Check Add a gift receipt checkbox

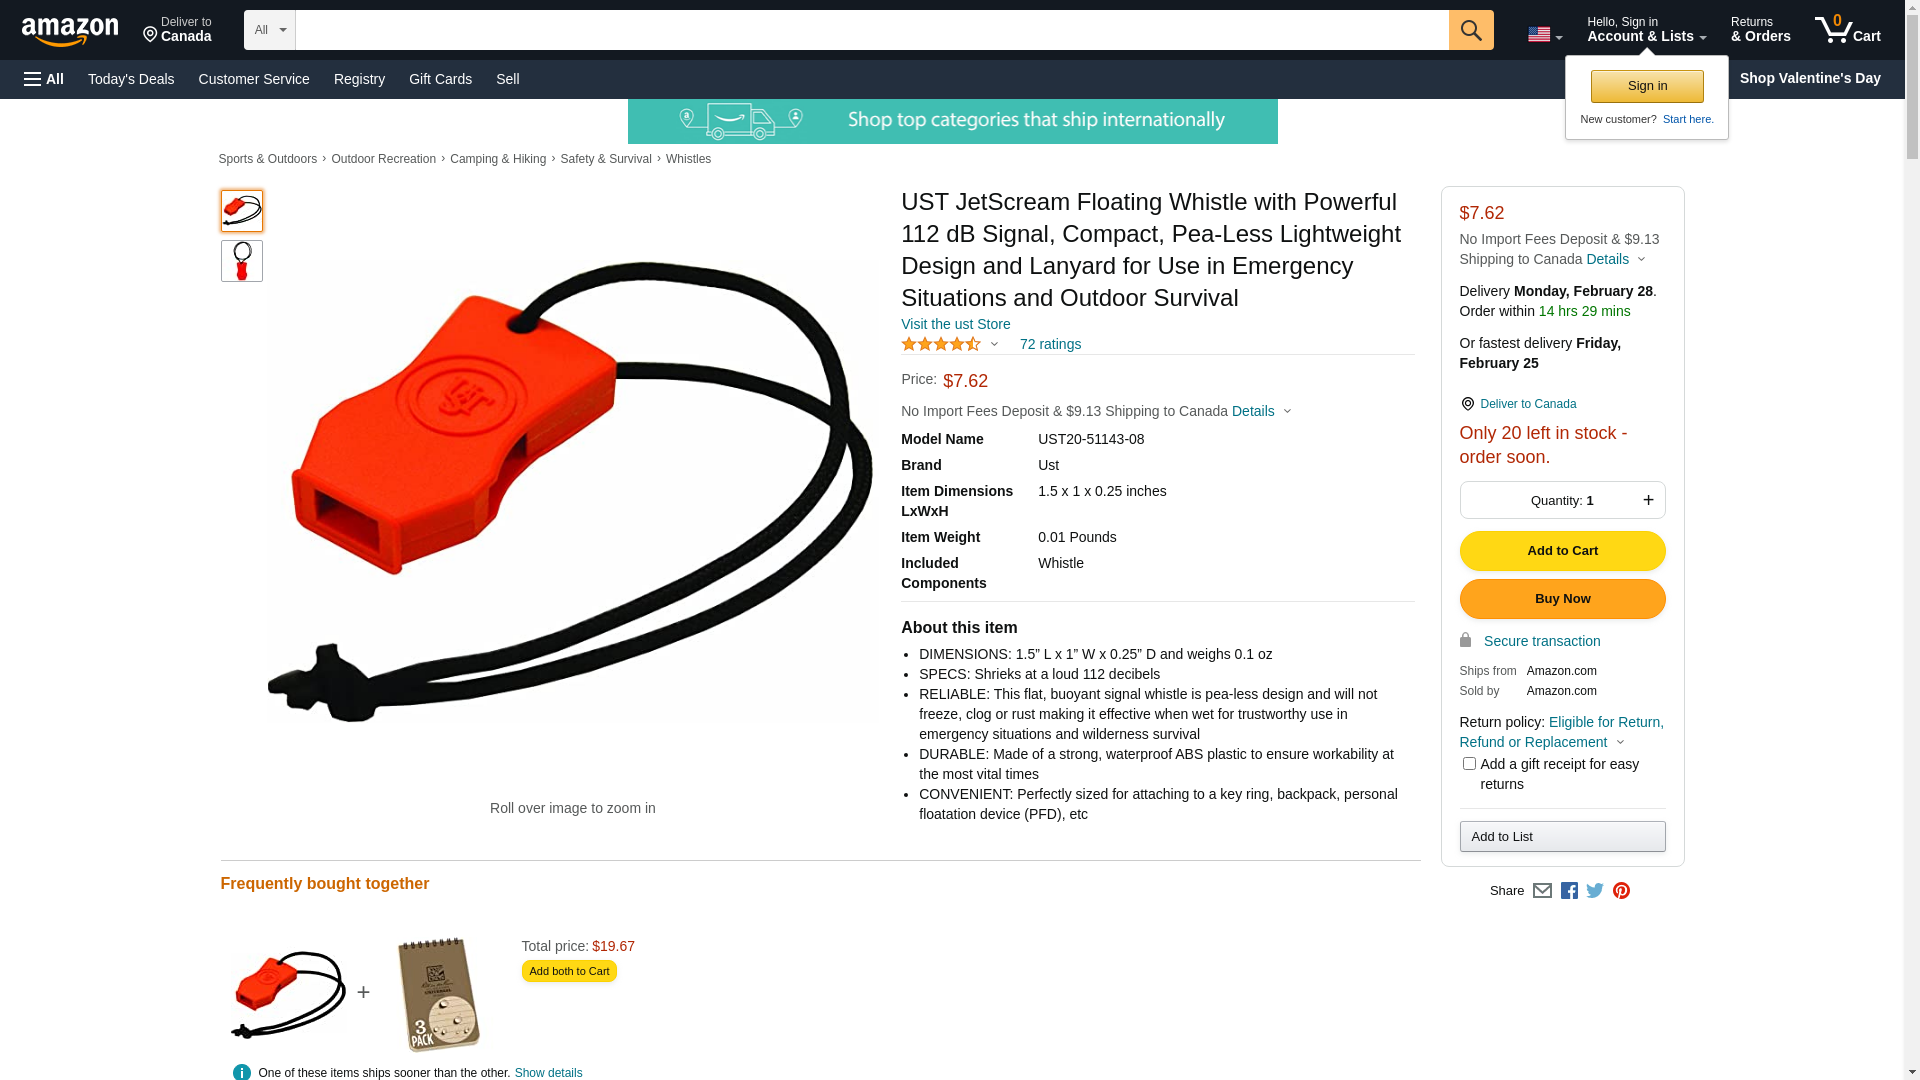[1468, 764]
